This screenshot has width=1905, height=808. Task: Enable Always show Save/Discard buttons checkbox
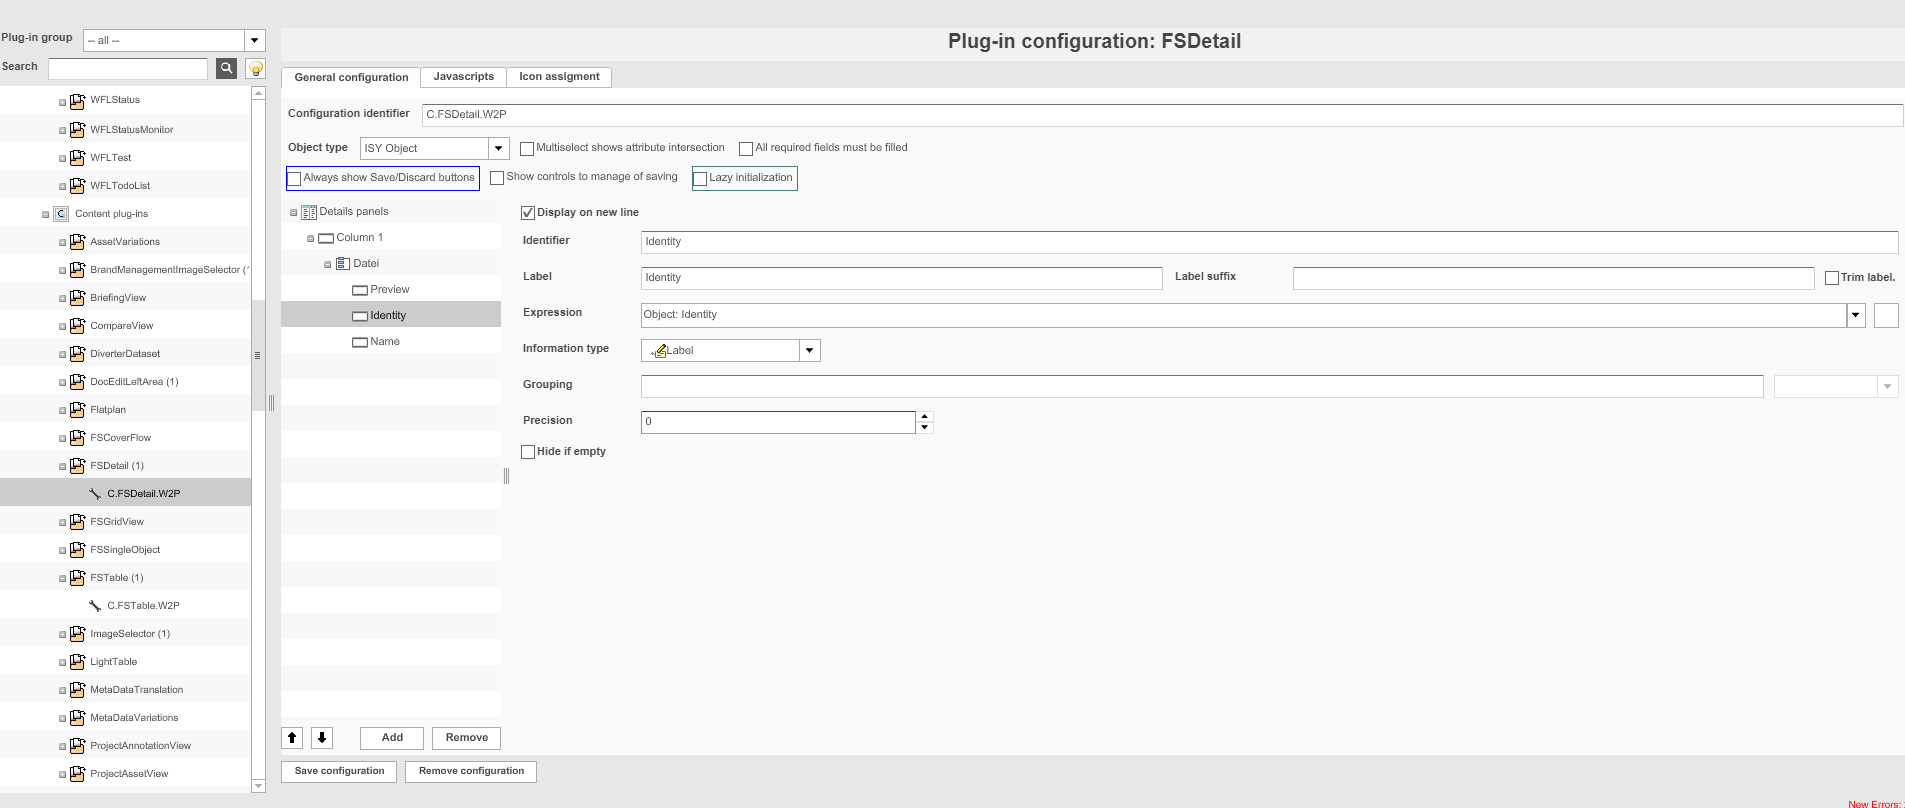pyautogui.click(x=295, y=179)
